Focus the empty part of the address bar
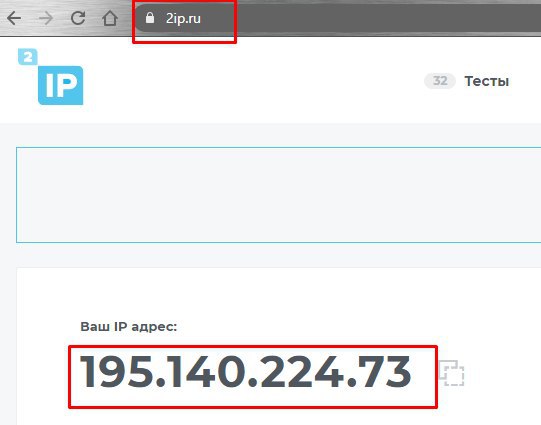Screen dimensions: 541x425 380,18
